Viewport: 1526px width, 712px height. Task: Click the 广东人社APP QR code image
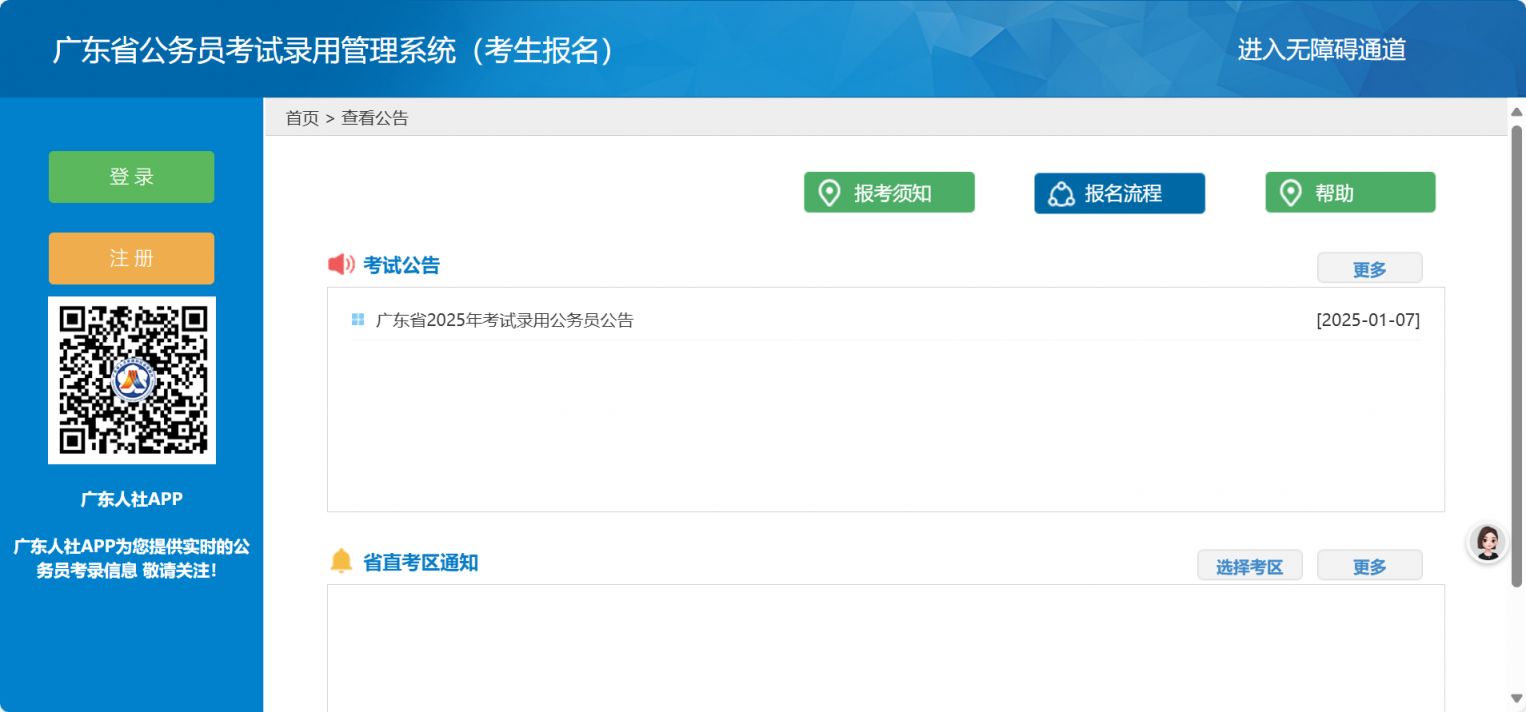[132, 380]
